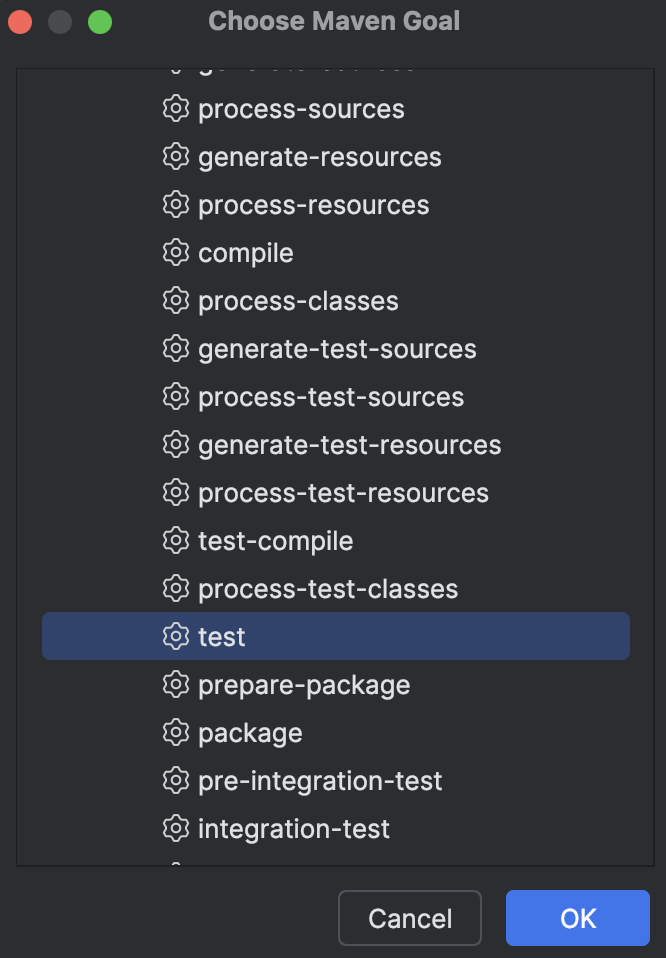The image size is (666, 958).
Task: Dismiss the dialog with Cancel
Action: (409, 917)
